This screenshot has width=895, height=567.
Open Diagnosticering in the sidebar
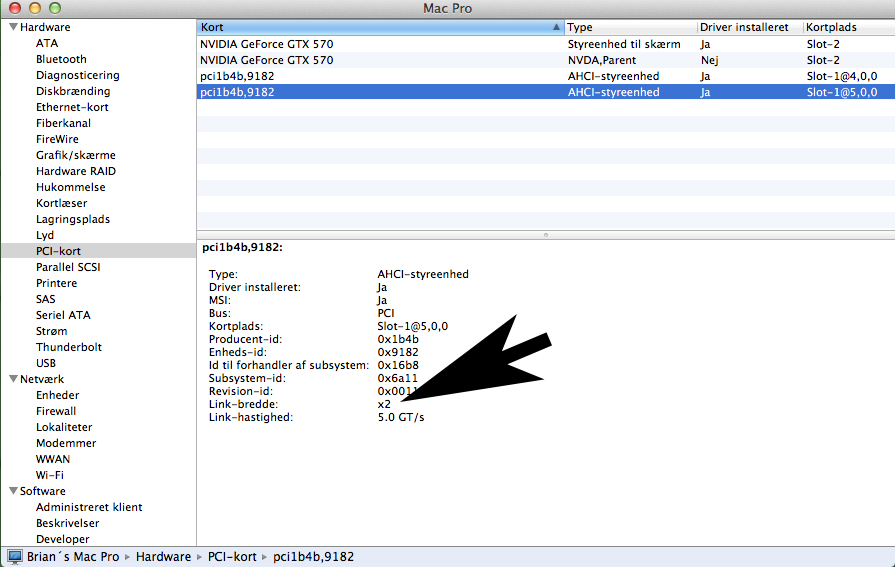(78, 75)
